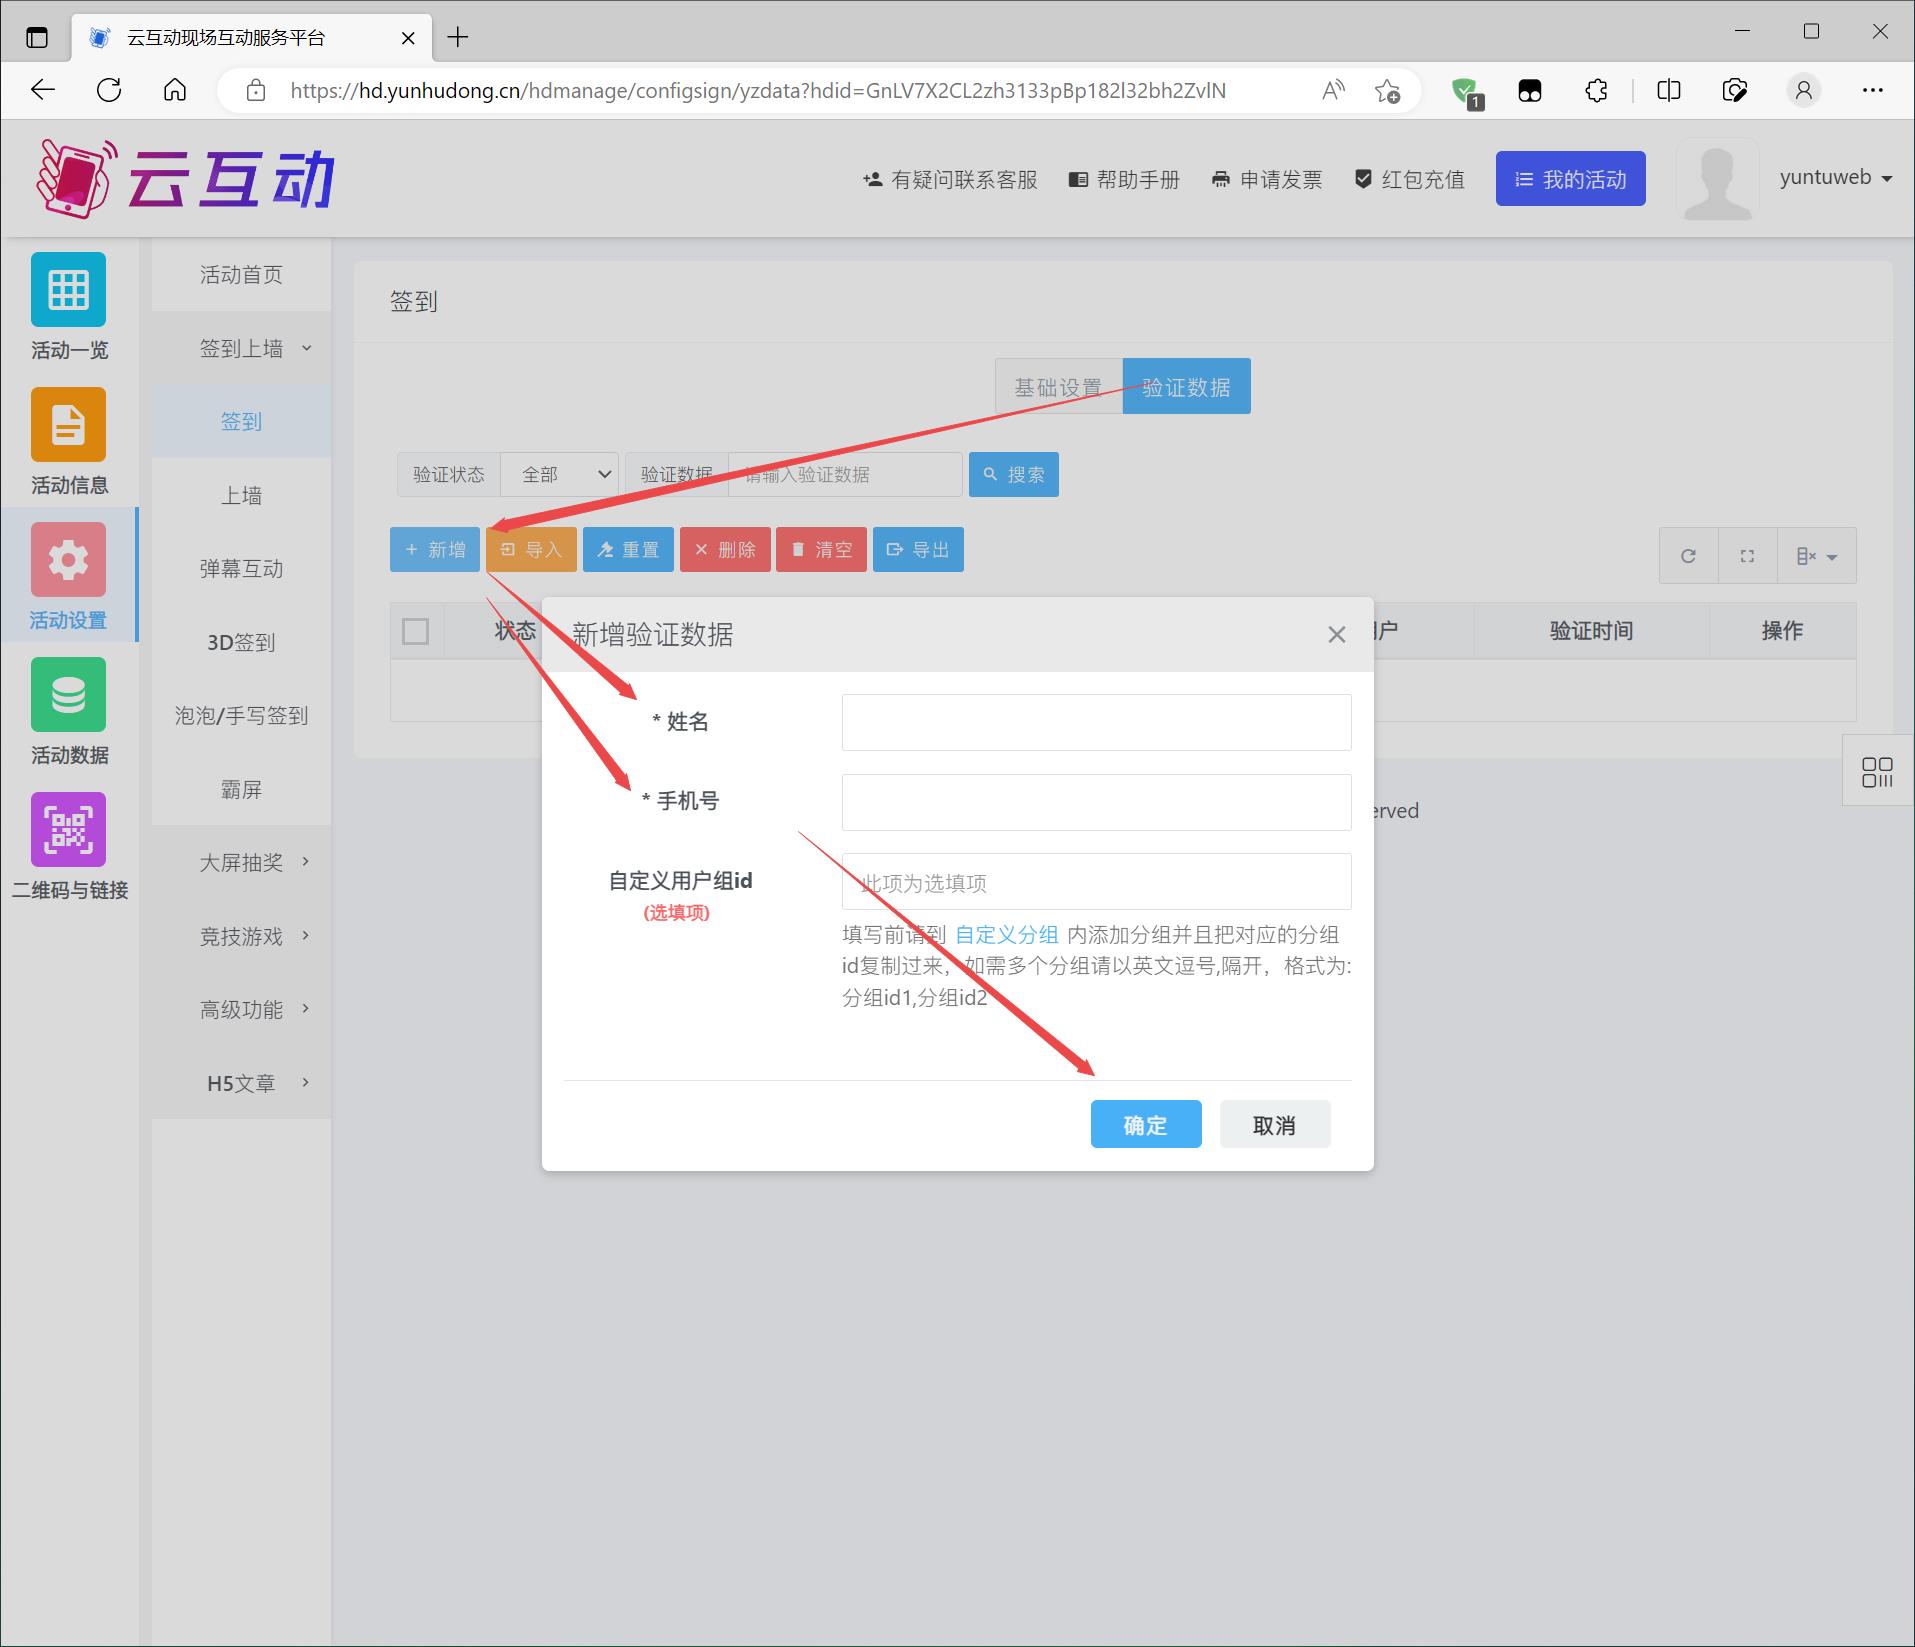Click the 姓名 input field

(1096, 722)
